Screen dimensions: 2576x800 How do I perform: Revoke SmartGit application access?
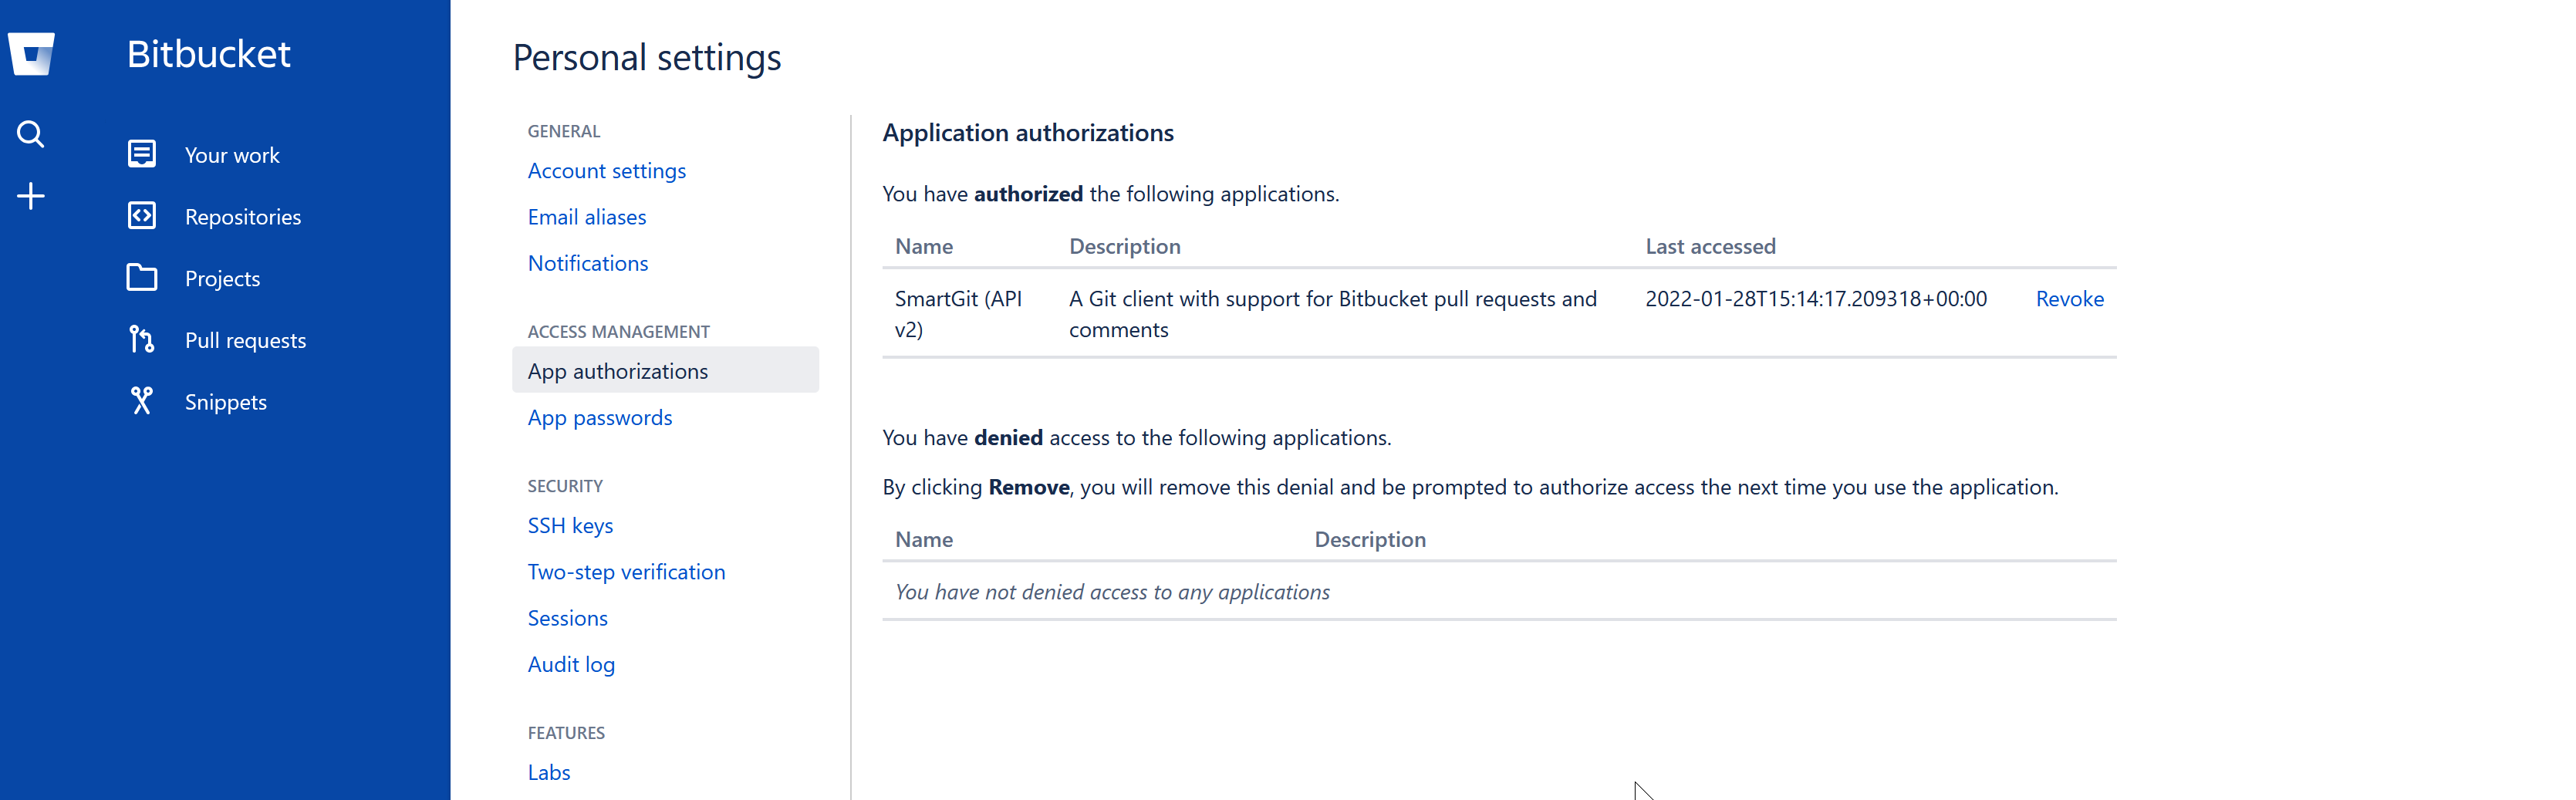(x=2070, y=298)
